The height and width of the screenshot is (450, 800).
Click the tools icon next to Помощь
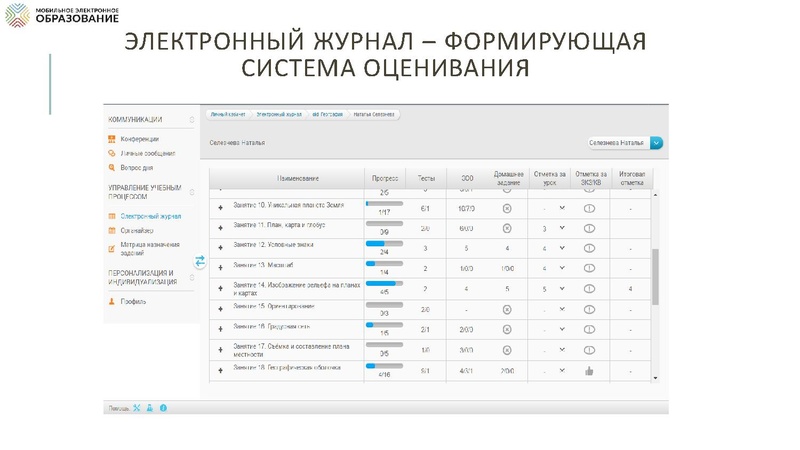coord(137,408)
